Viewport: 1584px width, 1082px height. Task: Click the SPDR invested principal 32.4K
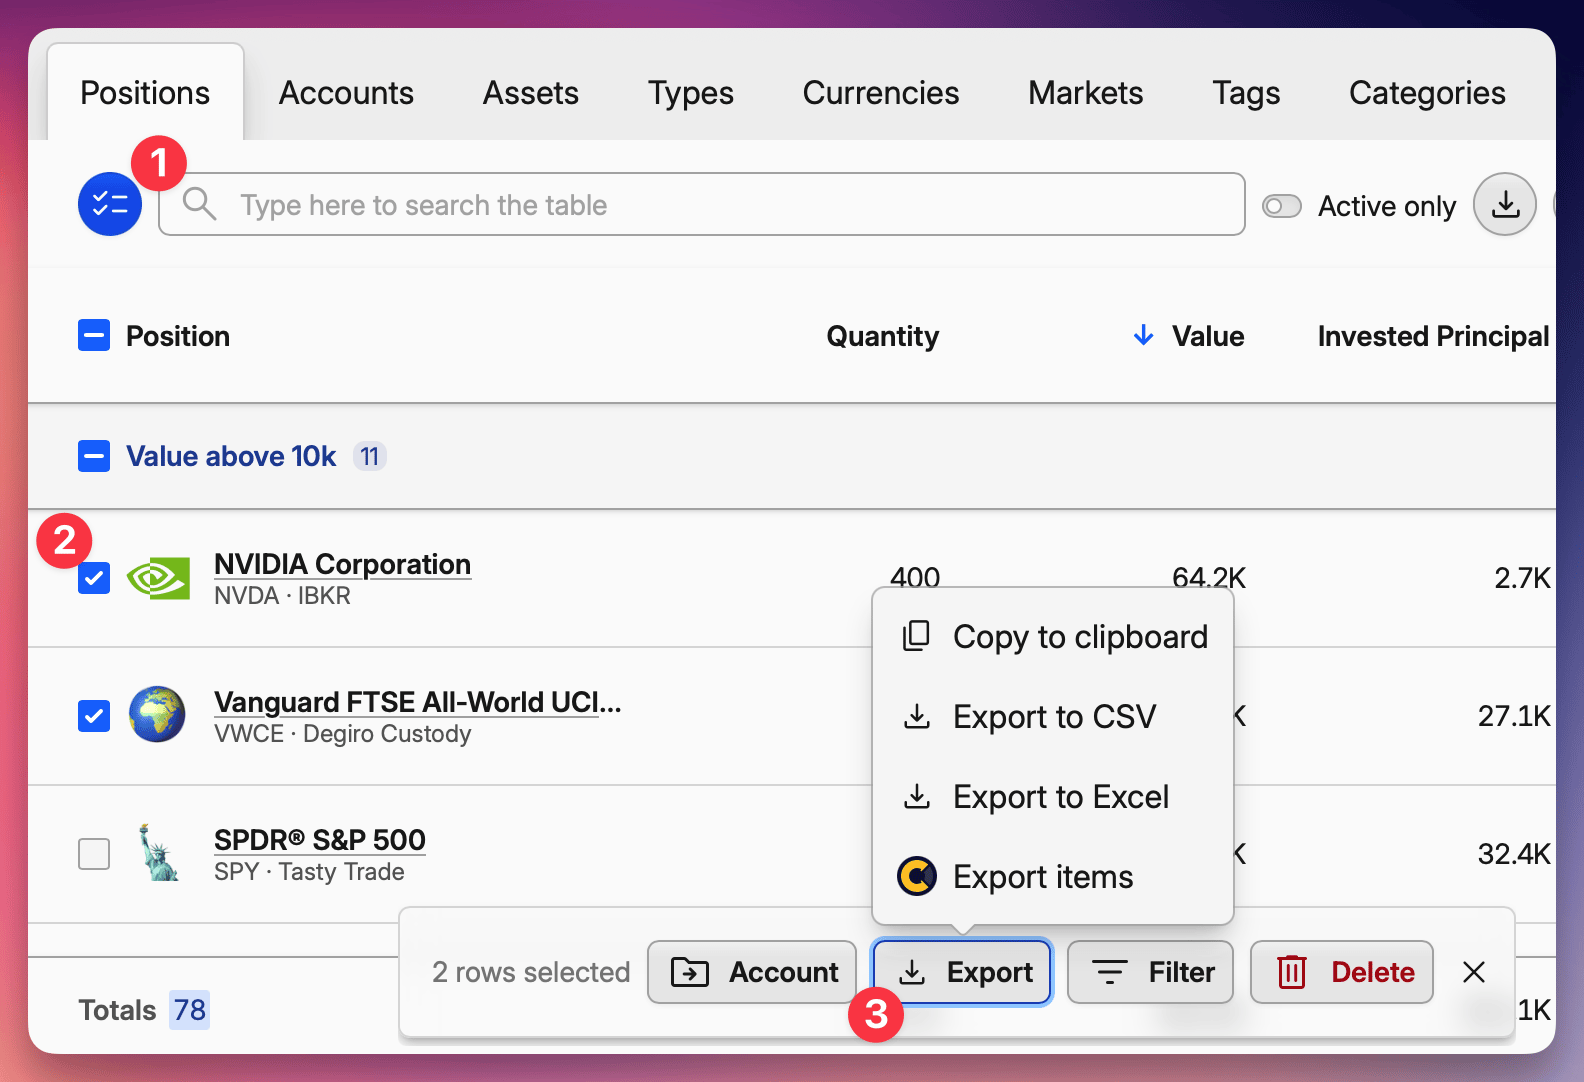[x=1514, y=854]
